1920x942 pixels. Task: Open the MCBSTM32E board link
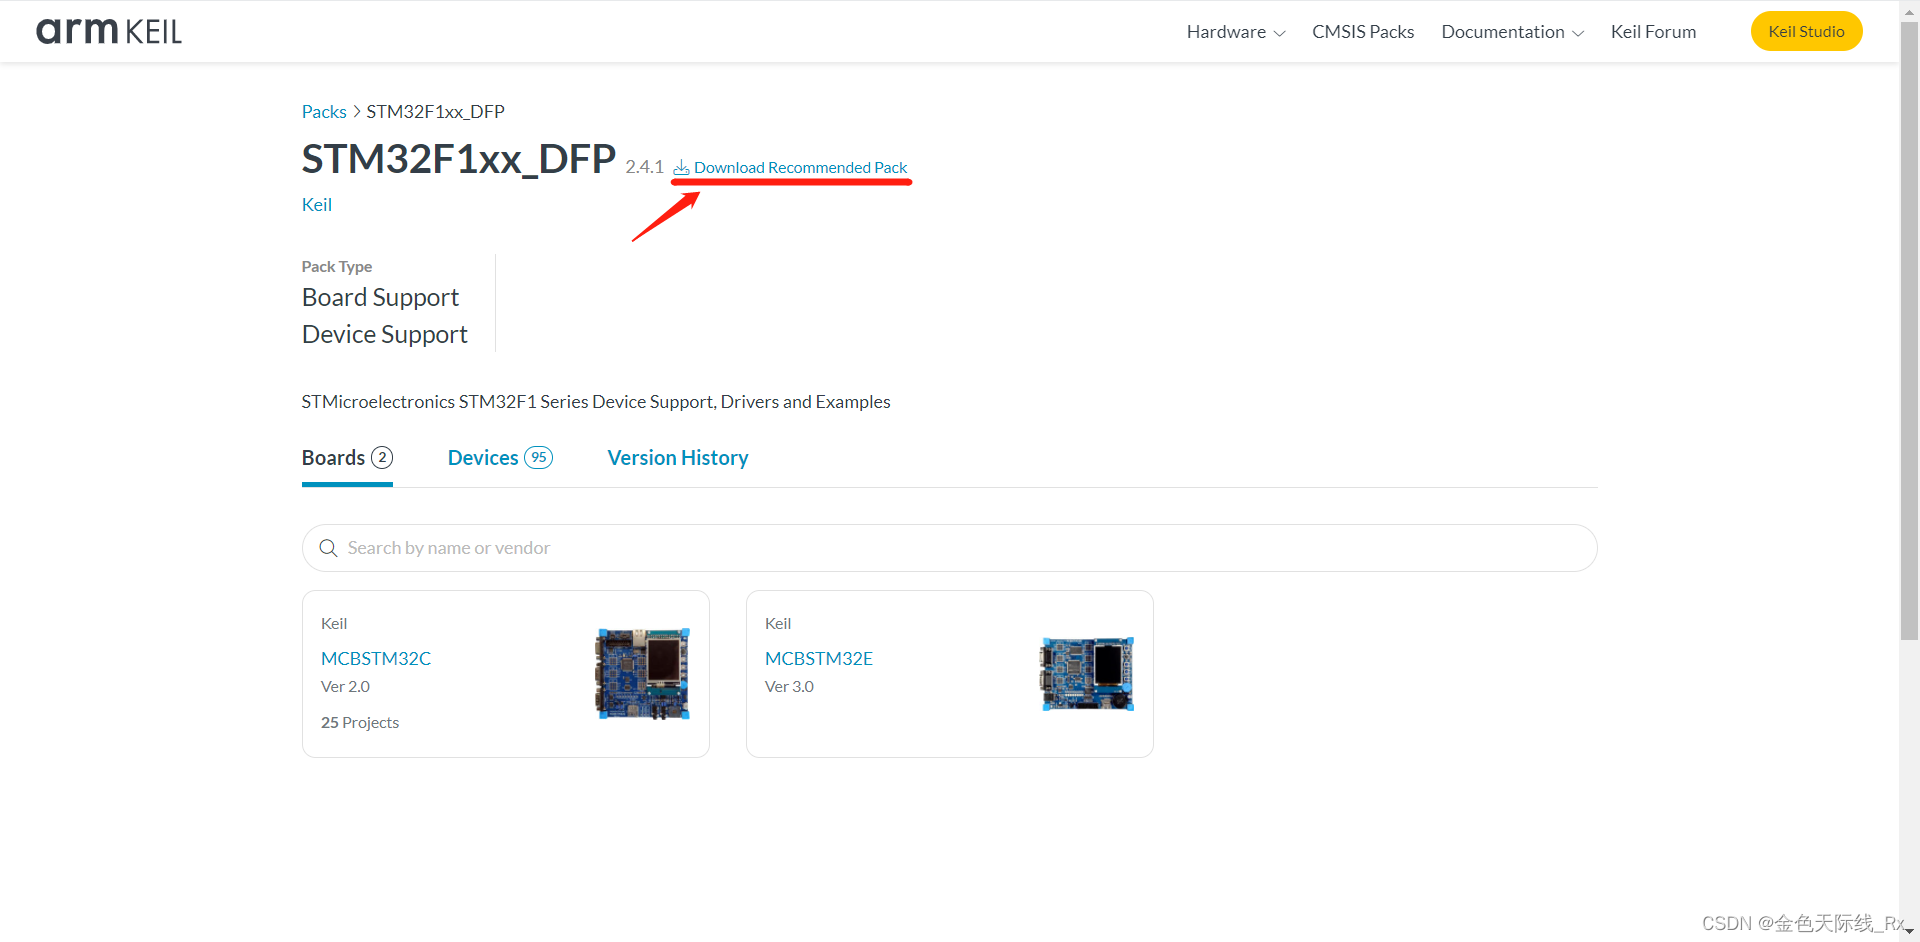coord(819,658)
